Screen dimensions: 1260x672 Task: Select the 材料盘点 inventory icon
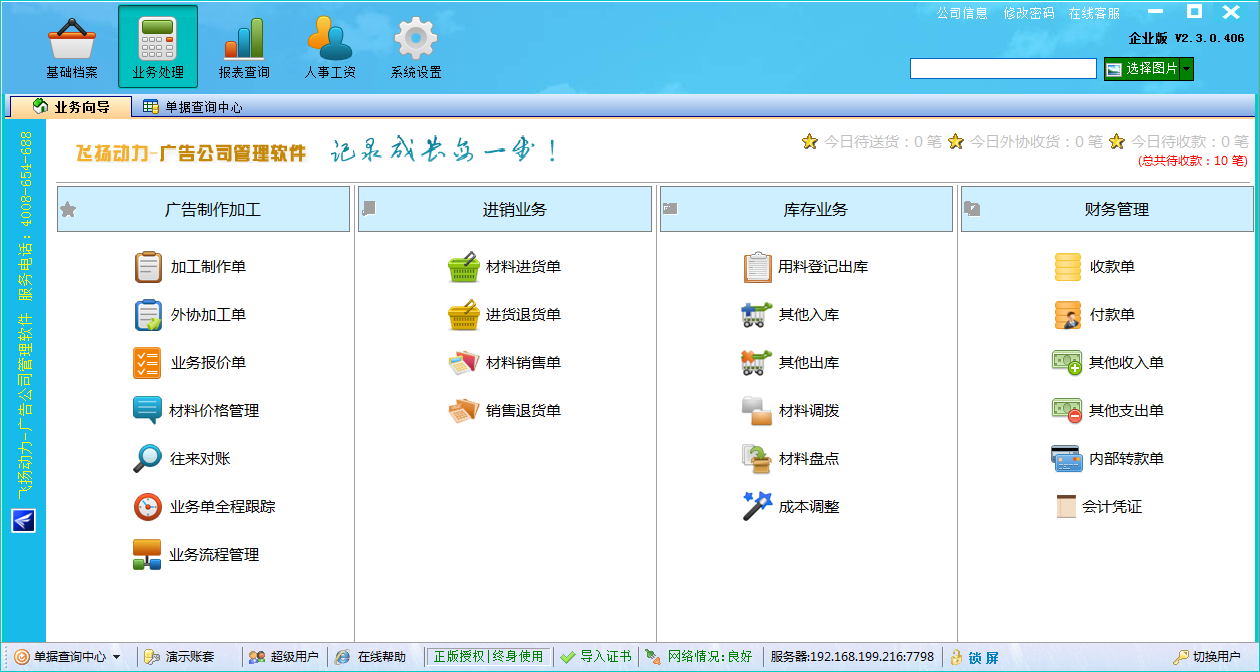(757, 459)
